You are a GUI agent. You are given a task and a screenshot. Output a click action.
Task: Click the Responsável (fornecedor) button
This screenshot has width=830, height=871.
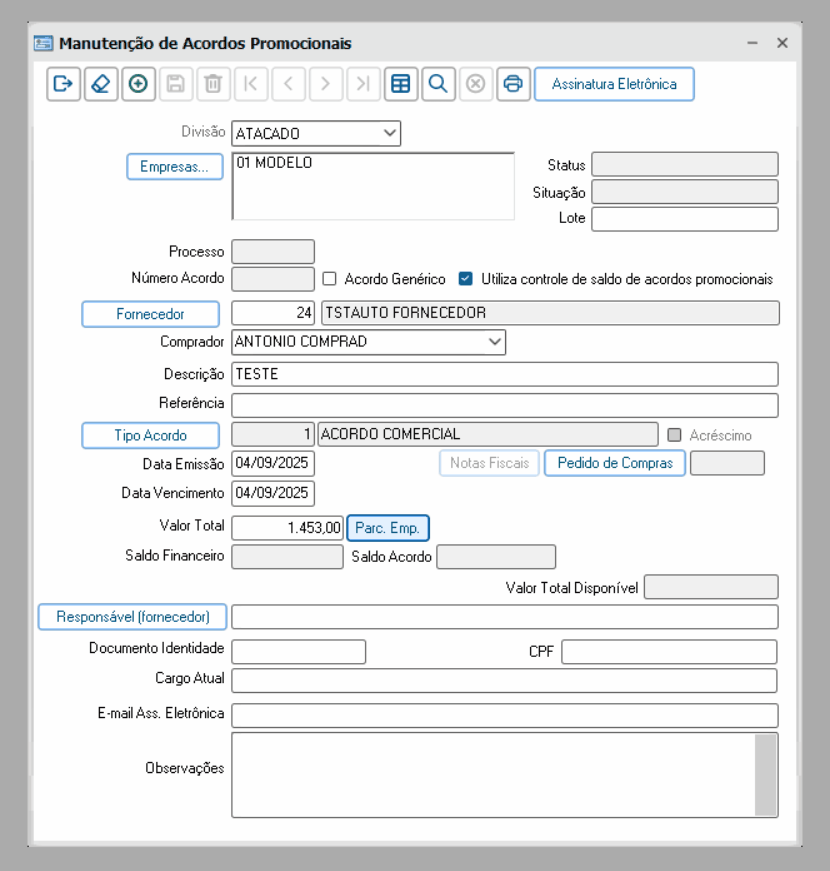coord(132,617)
